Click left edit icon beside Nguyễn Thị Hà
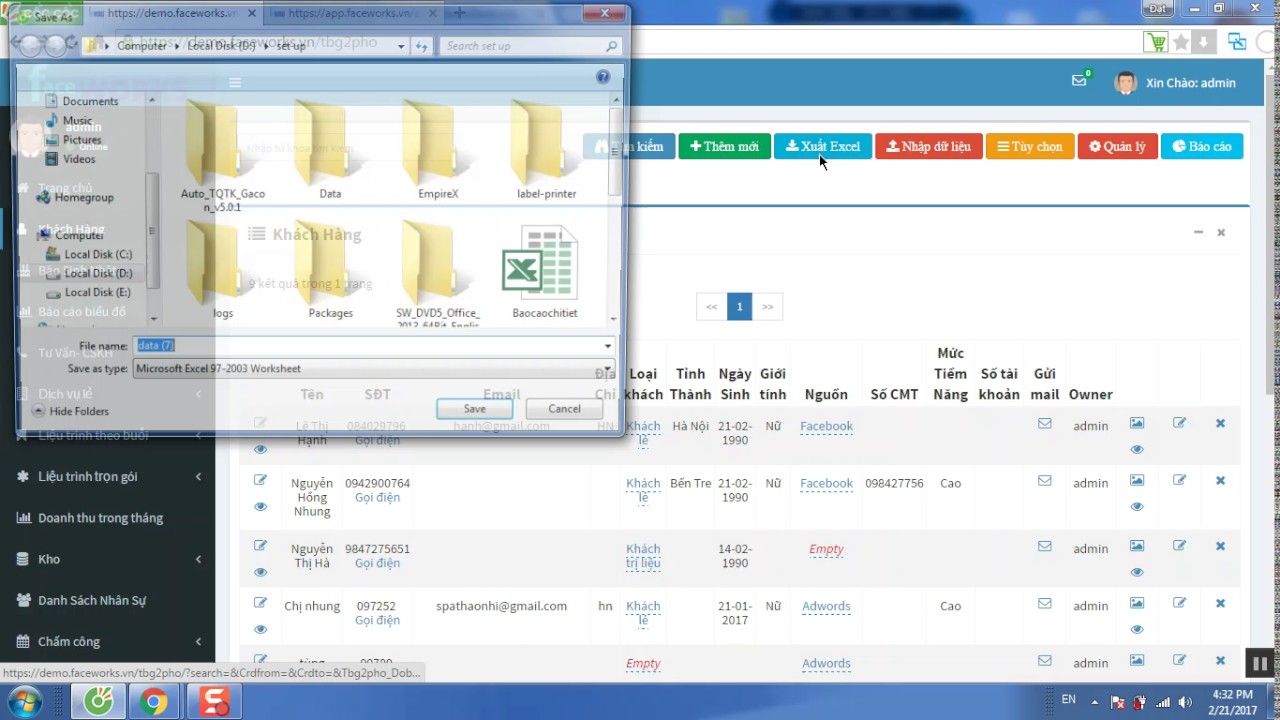This screenshot has width=1280, height=720. (260, 546)
